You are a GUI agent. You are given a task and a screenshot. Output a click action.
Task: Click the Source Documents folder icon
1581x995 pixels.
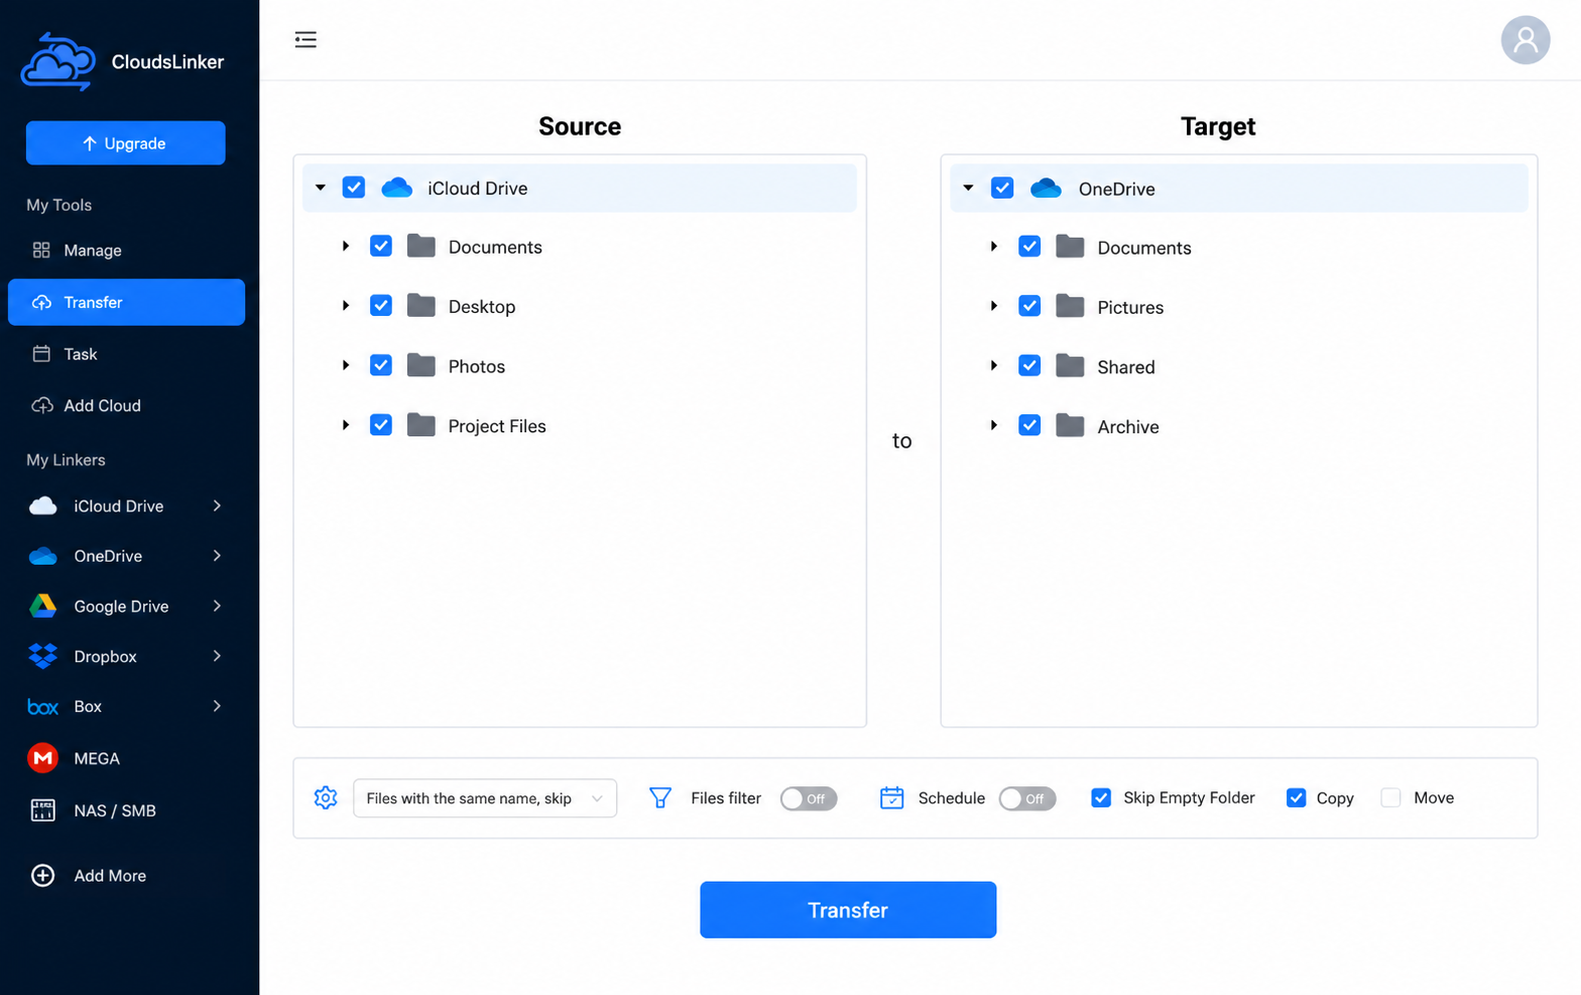(x=421, y=246)
